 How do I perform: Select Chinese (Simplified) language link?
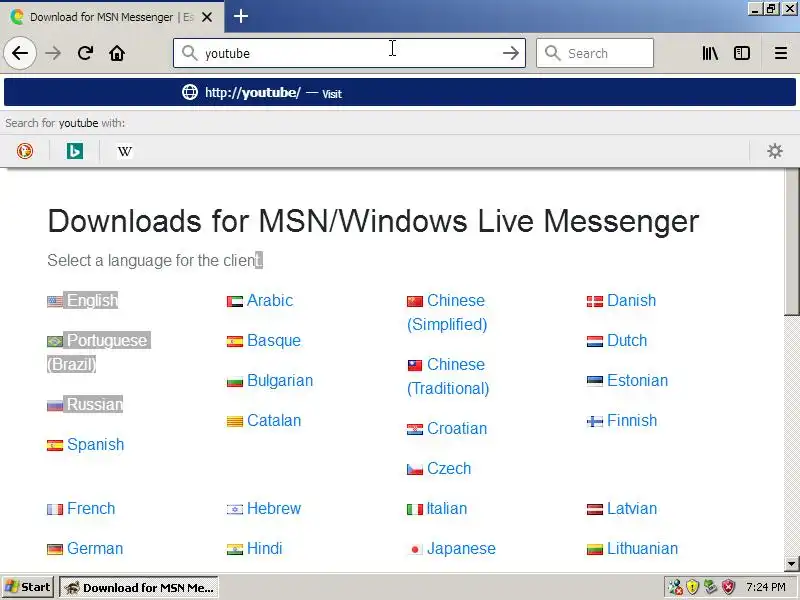coord(447,312)
